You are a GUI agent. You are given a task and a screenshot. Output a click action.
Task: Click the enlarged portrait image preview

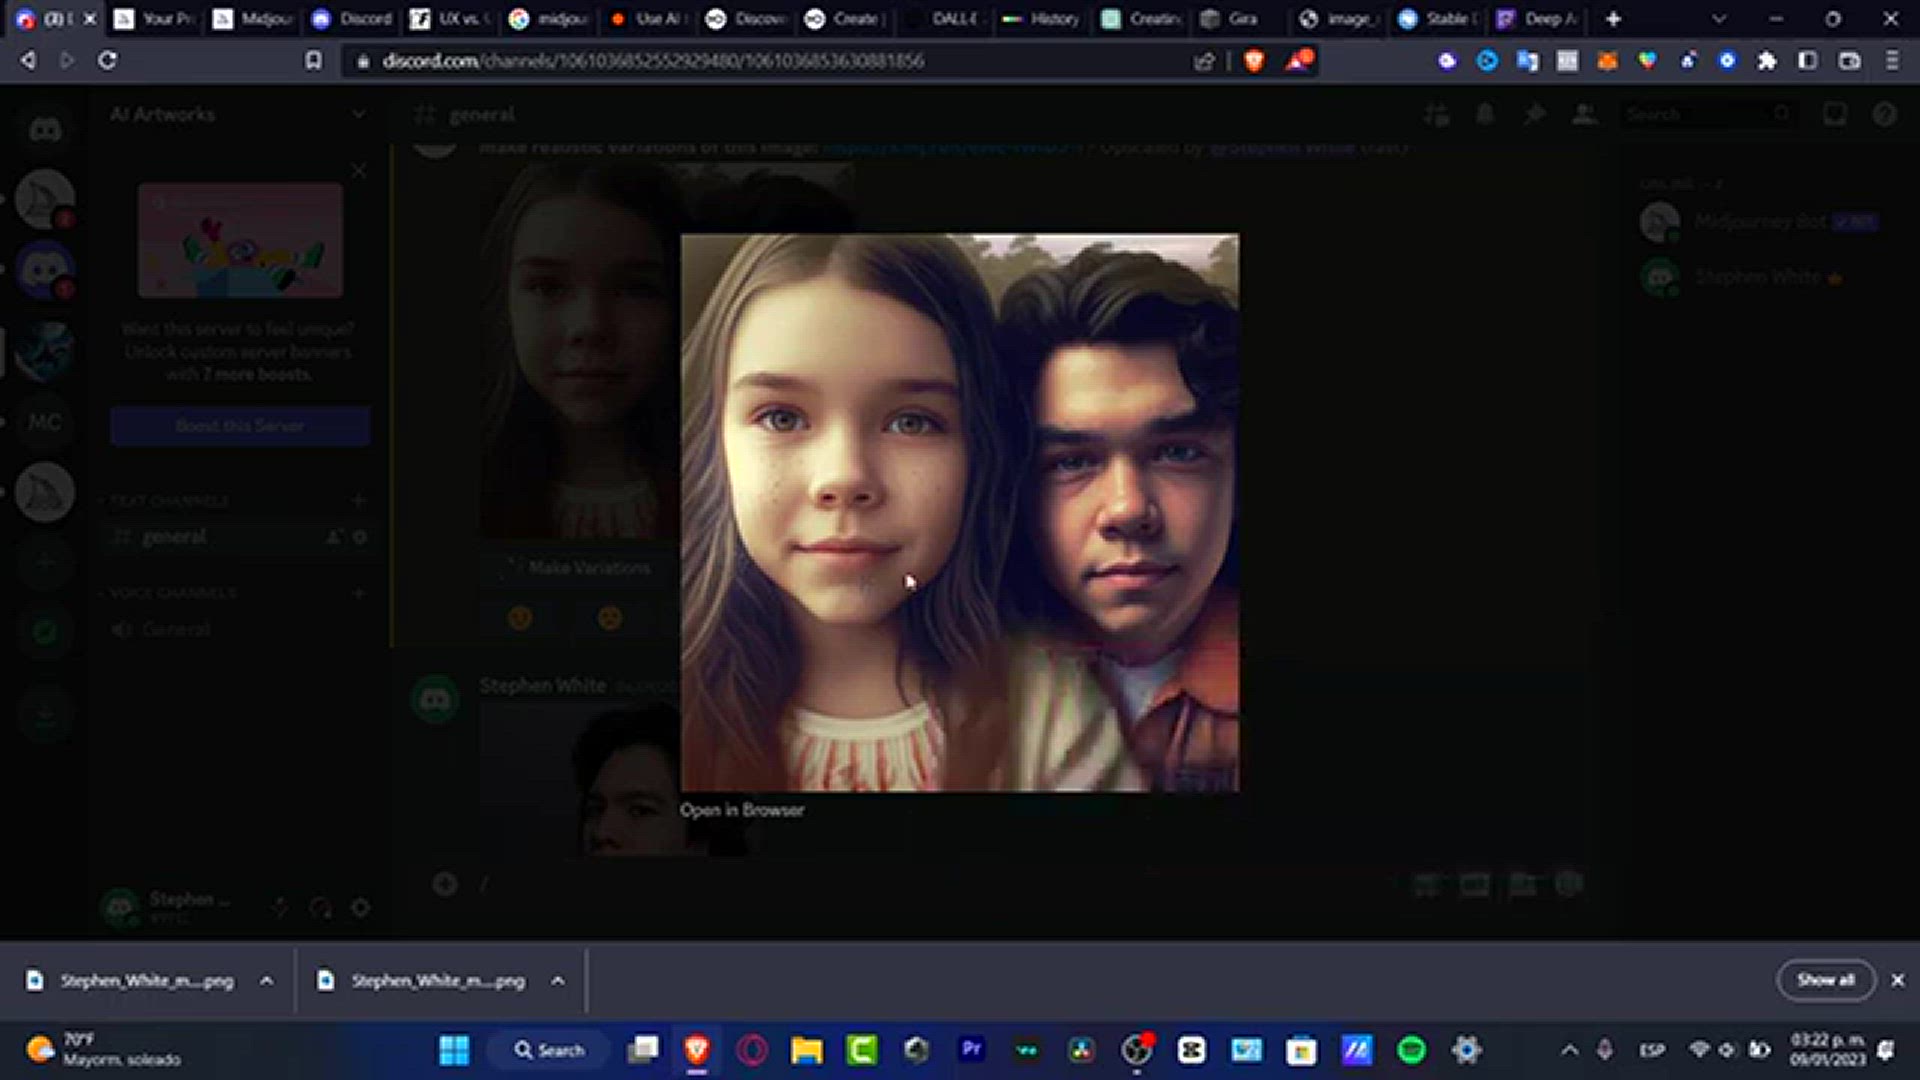(x=959, y=512)
